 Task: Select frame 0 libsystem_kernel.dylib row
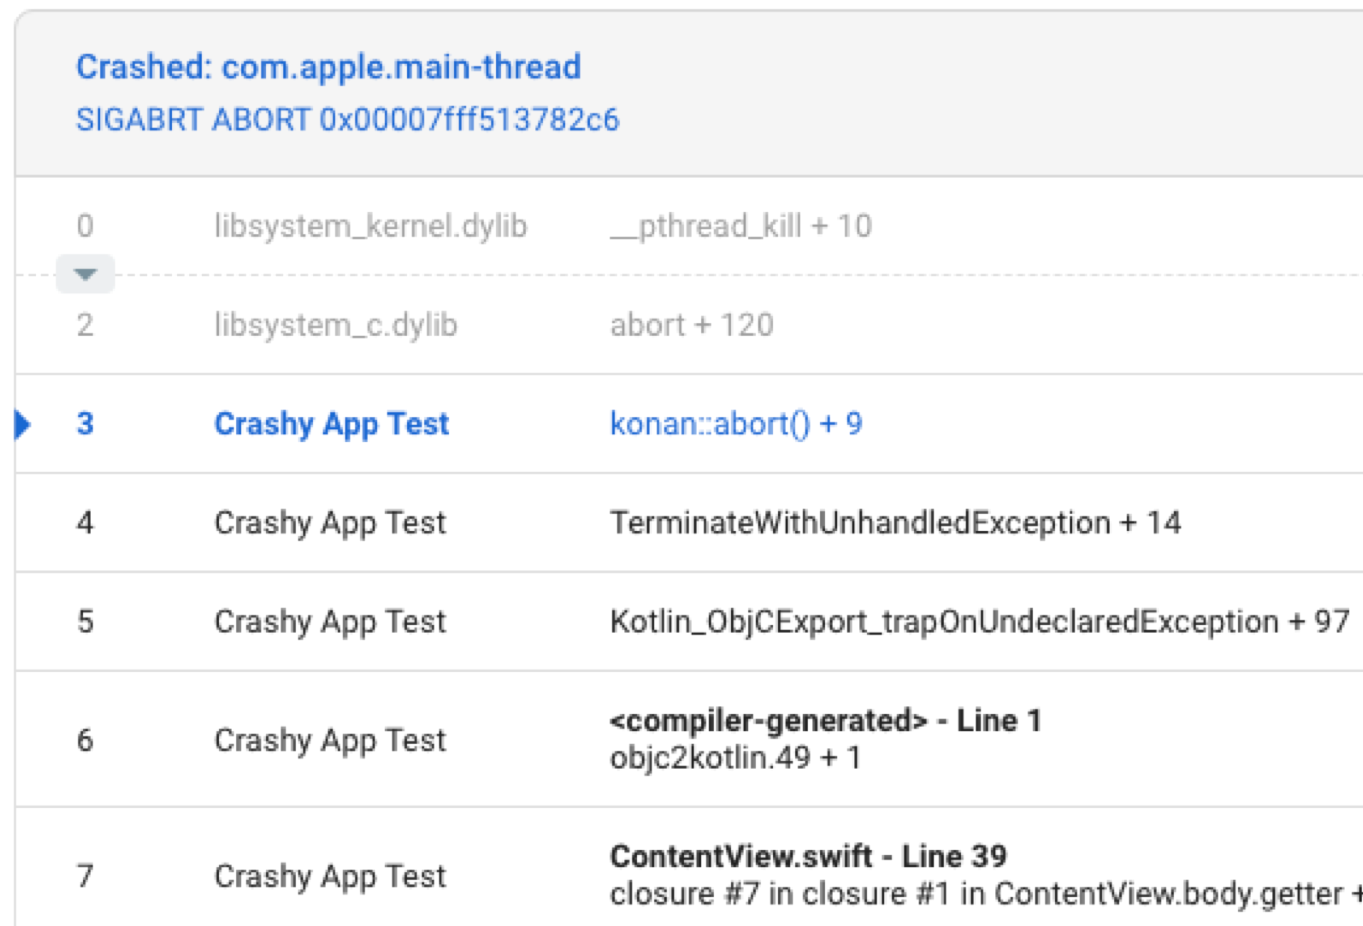pyautogui.click(x=370, y=226)
